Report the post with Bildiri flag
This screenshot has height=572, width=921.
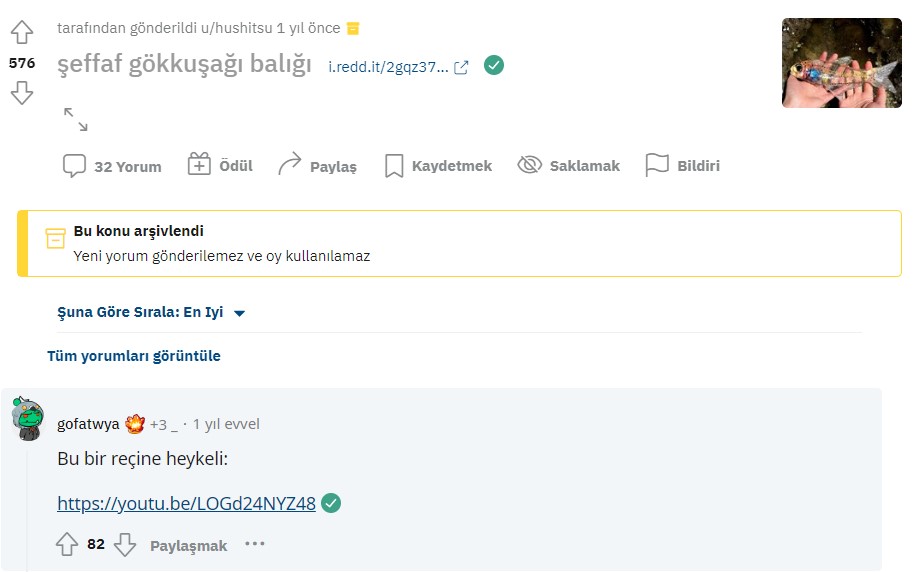pyautogui.click(x=683, y=166)
